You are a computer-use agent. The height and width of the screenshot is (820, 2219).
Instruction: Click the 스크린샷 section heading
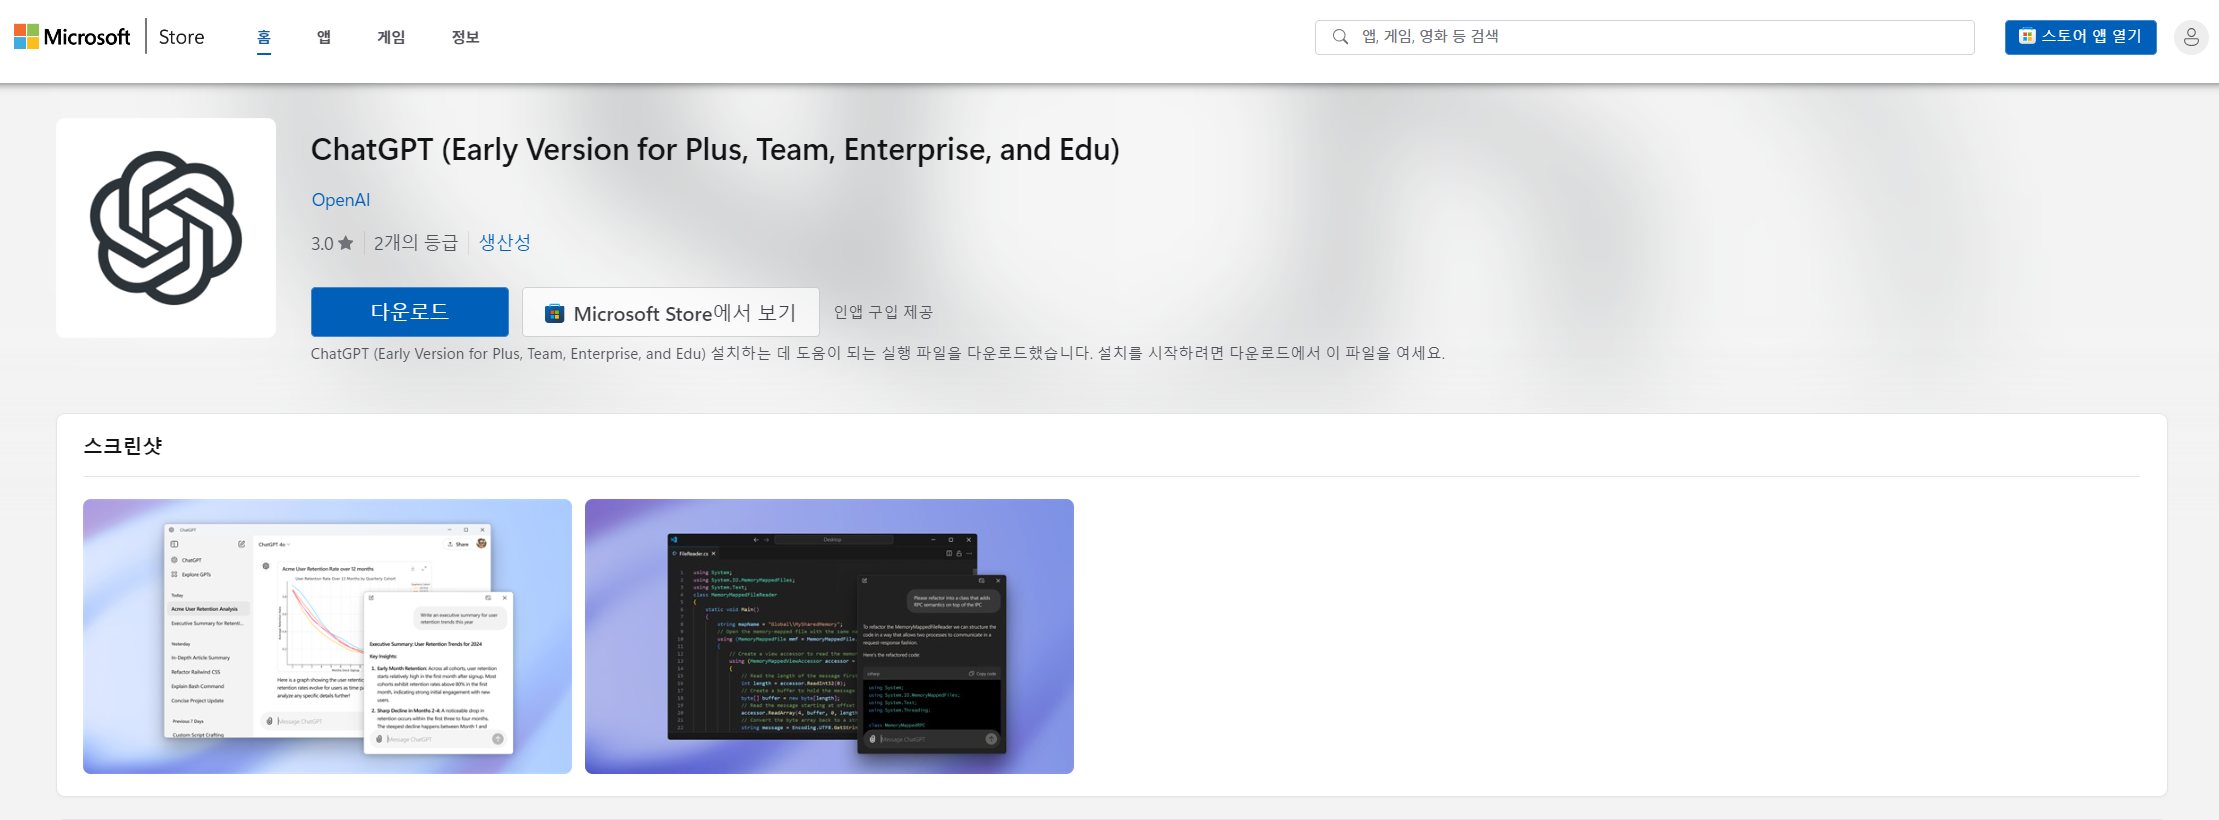(x=122, y=446)
